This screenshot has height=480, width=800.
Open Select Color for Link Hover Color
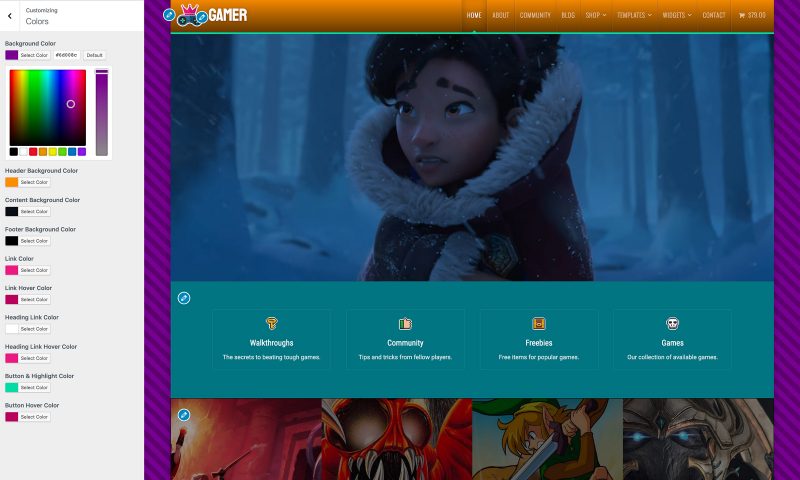[x=34, y=299]
